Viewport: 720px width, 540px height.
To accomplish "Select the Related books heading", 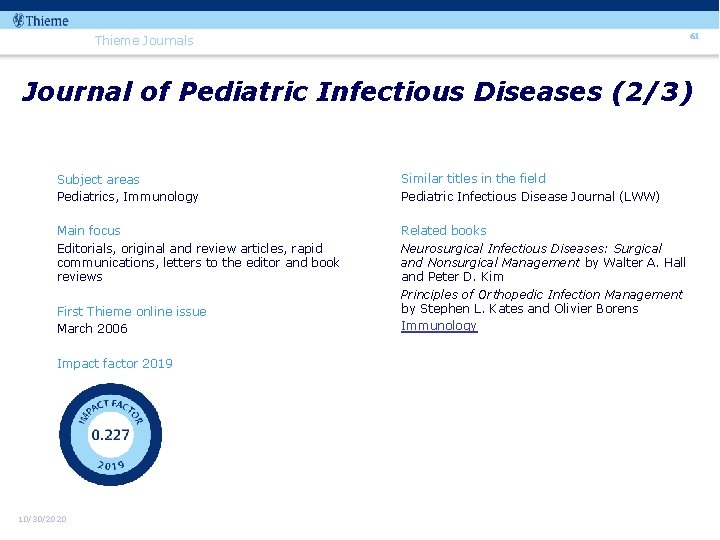I will (x=444, y=230).
